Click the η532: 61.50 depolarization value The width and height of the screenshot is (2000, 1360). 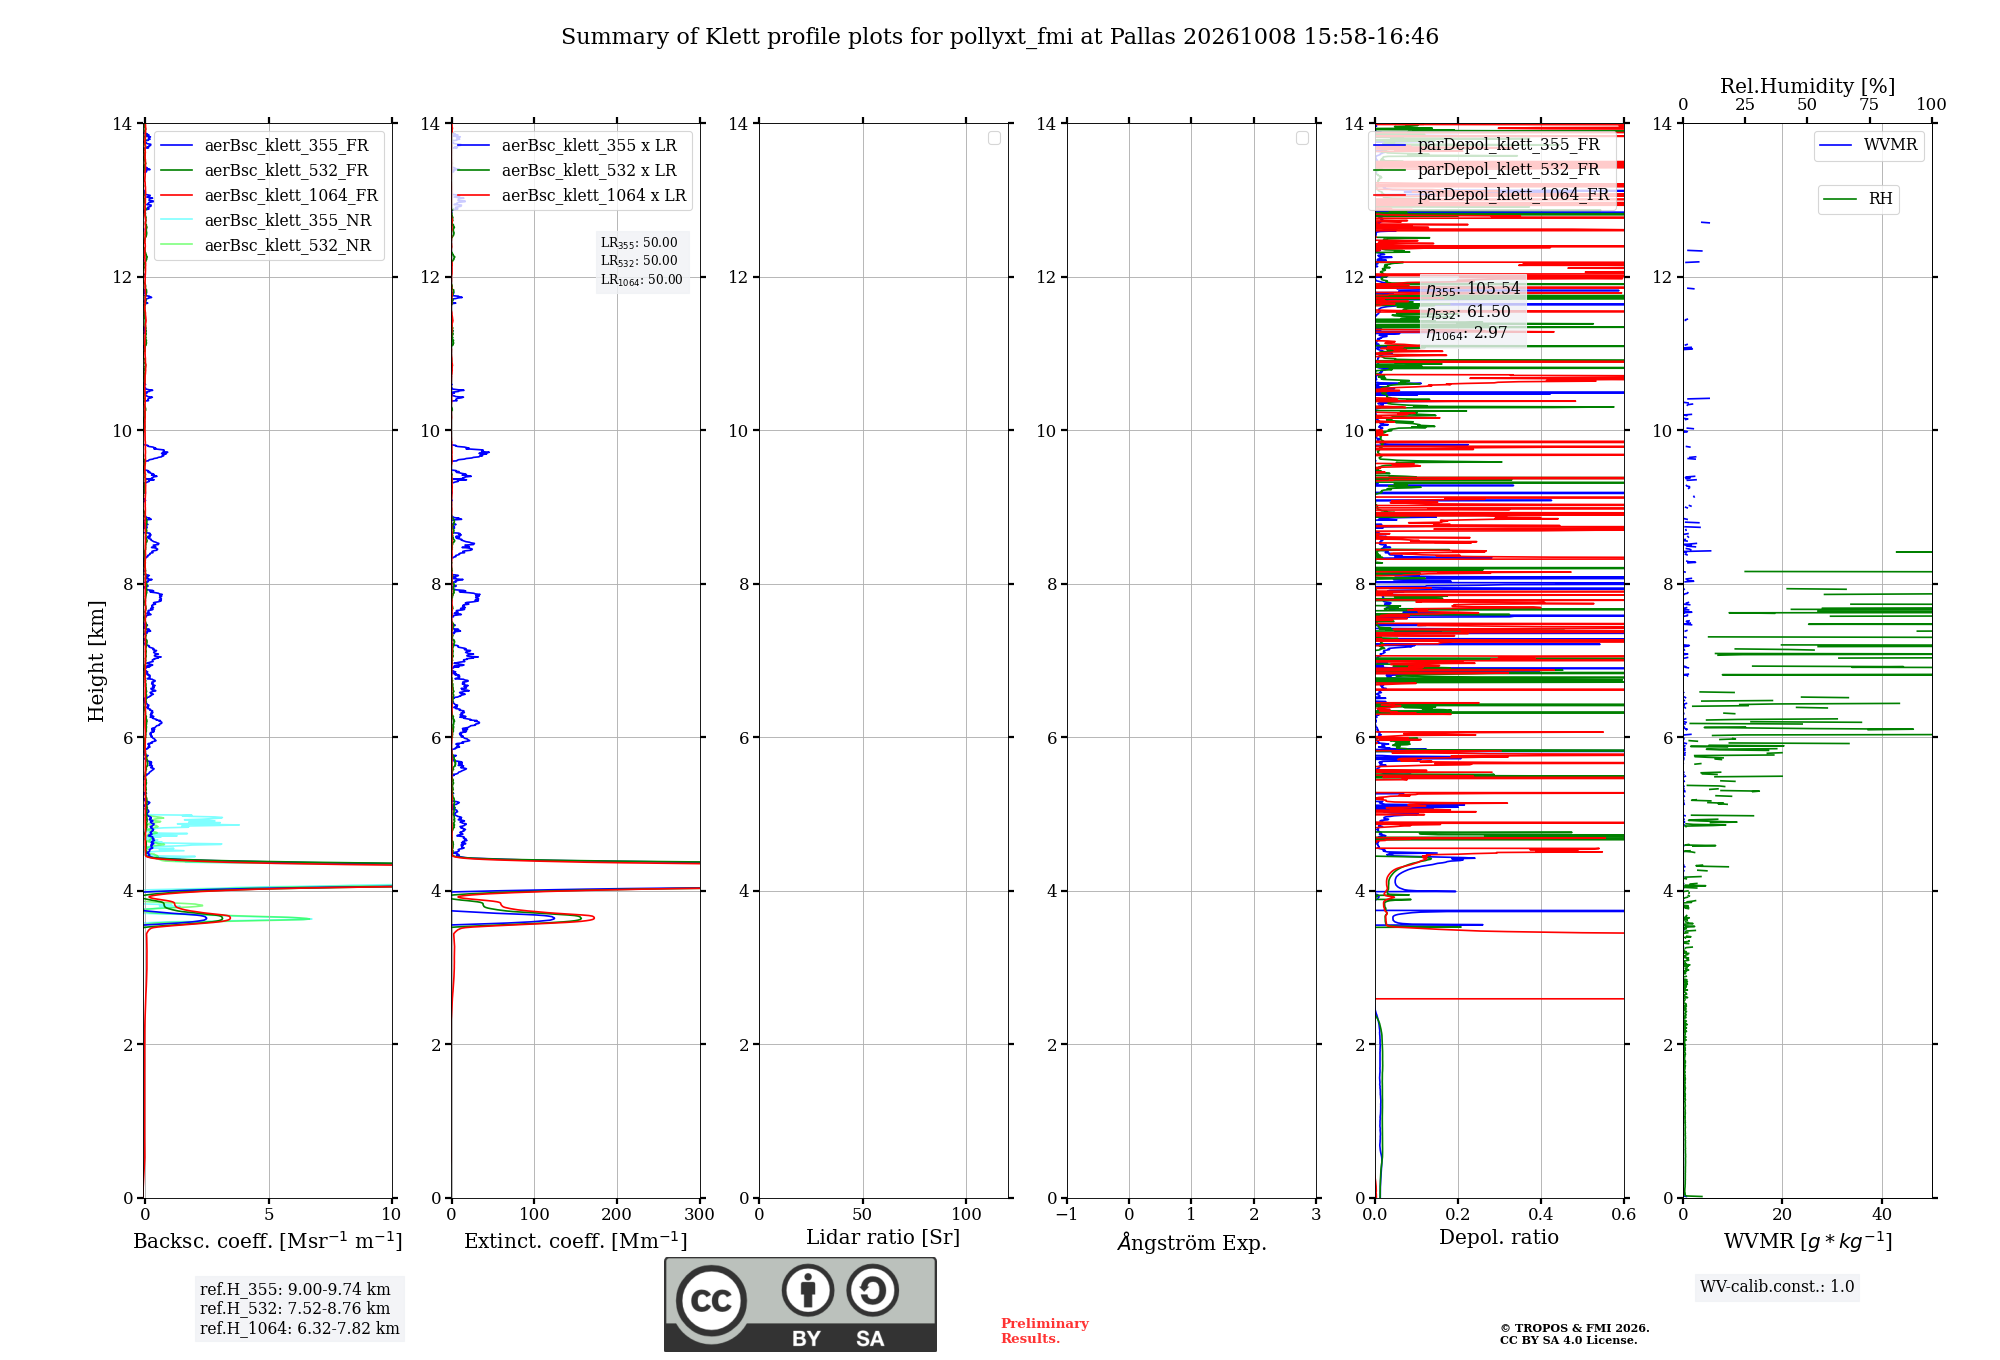point(1468,312)
